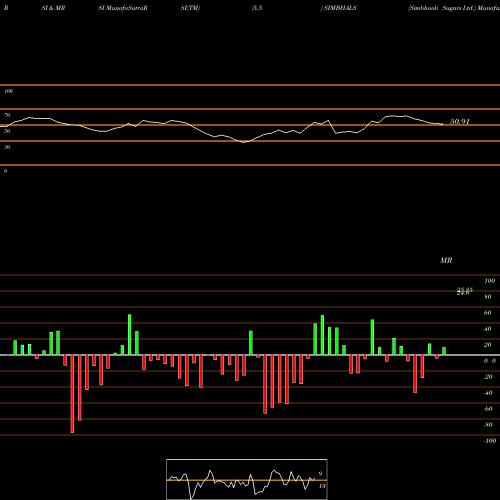The image size is (500, 500).
Task: Click the value 9 in mini chart
Action: coord(320,474)
